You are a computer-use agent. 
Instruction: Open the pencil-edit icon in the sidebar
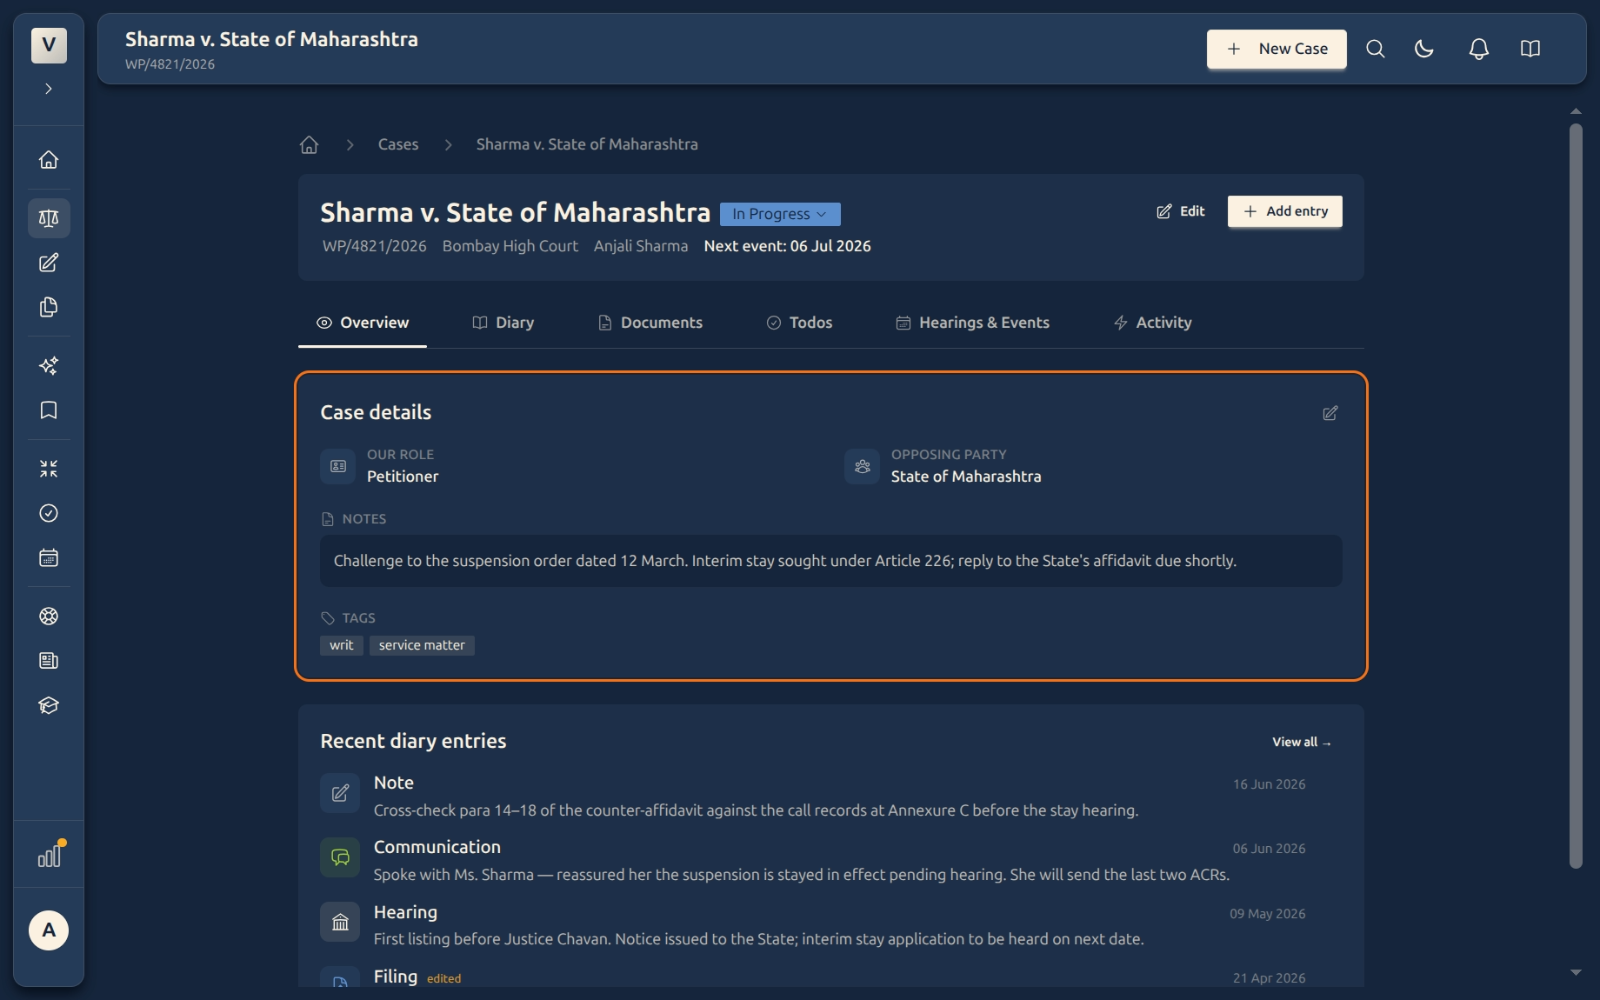(x=48, y=263)
